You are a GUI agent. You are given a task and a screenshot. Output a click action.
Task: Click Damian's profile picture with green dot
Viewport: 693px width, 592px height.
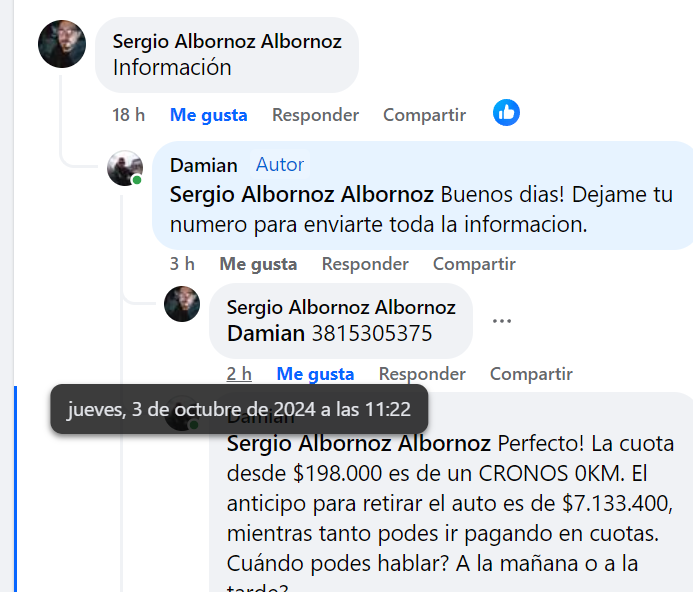(125, 168)
